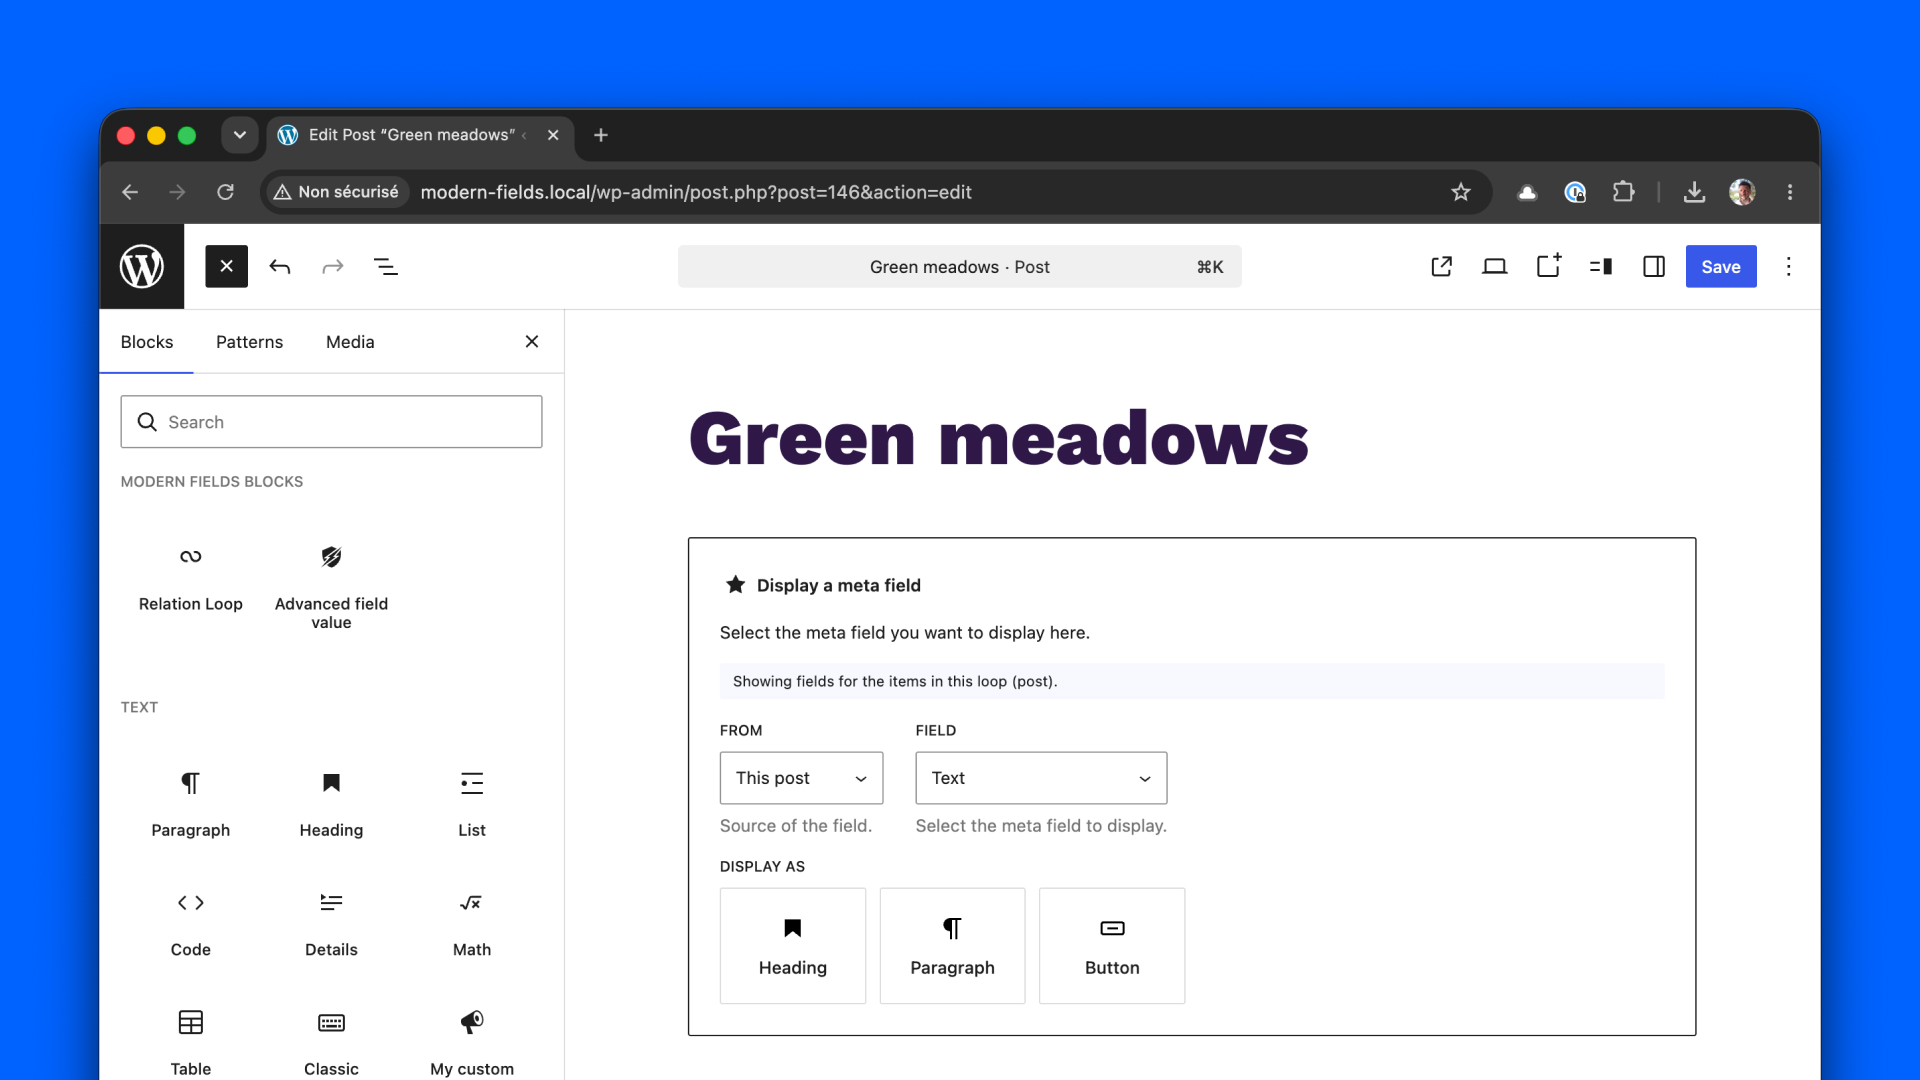Screen dimensions: 1920x1080
Task: Click the Green meadows post title
Action: tap(999, 440)
